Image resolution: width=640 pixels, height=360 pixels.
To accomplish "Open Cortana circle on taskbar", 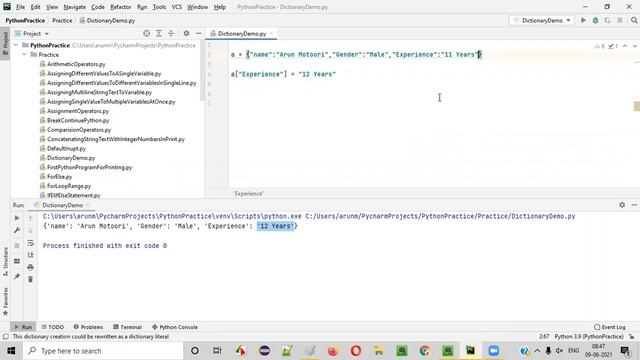I will (195, 351).
